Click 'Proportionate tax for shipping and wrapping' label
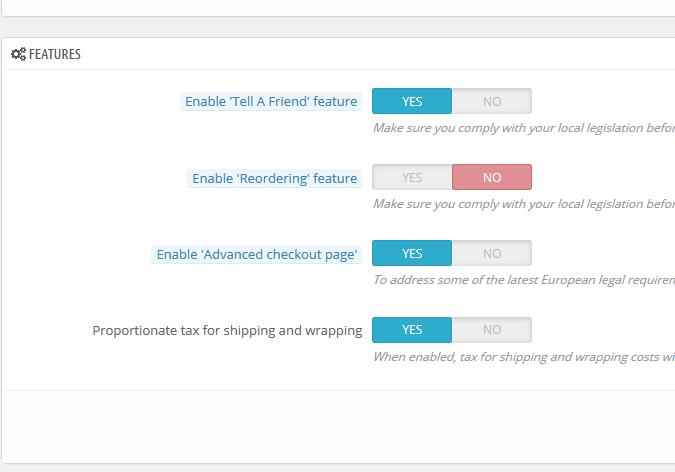Viewport: 675px width, 472px height. (227, 330)
